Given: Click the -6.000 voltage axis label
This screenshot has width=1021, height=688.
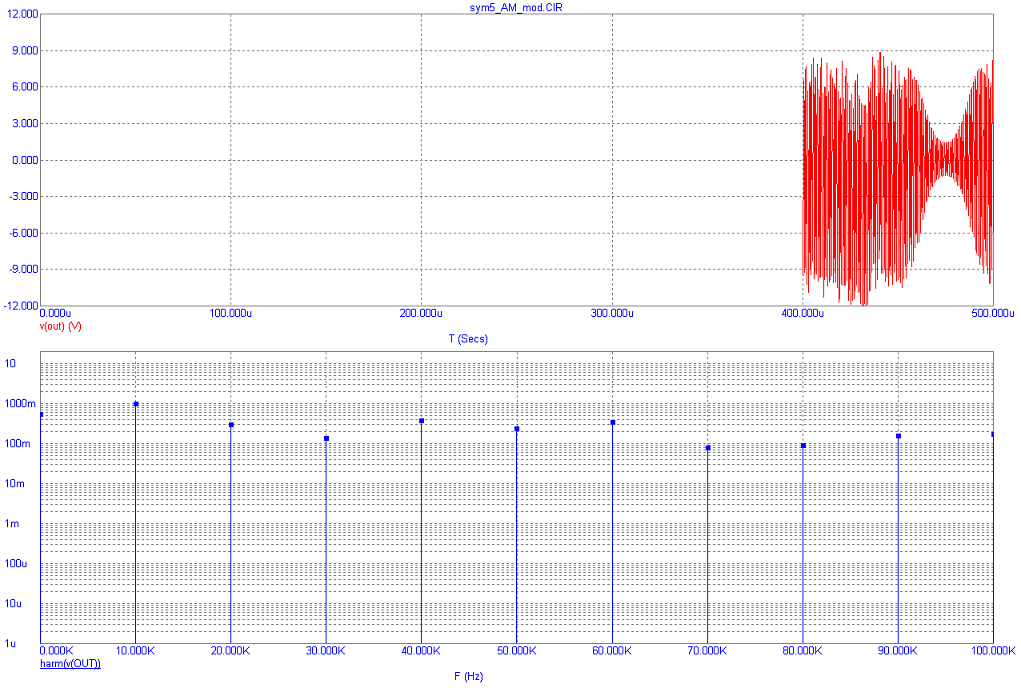Looking at the screenshot, I should (x=23, y=232).
